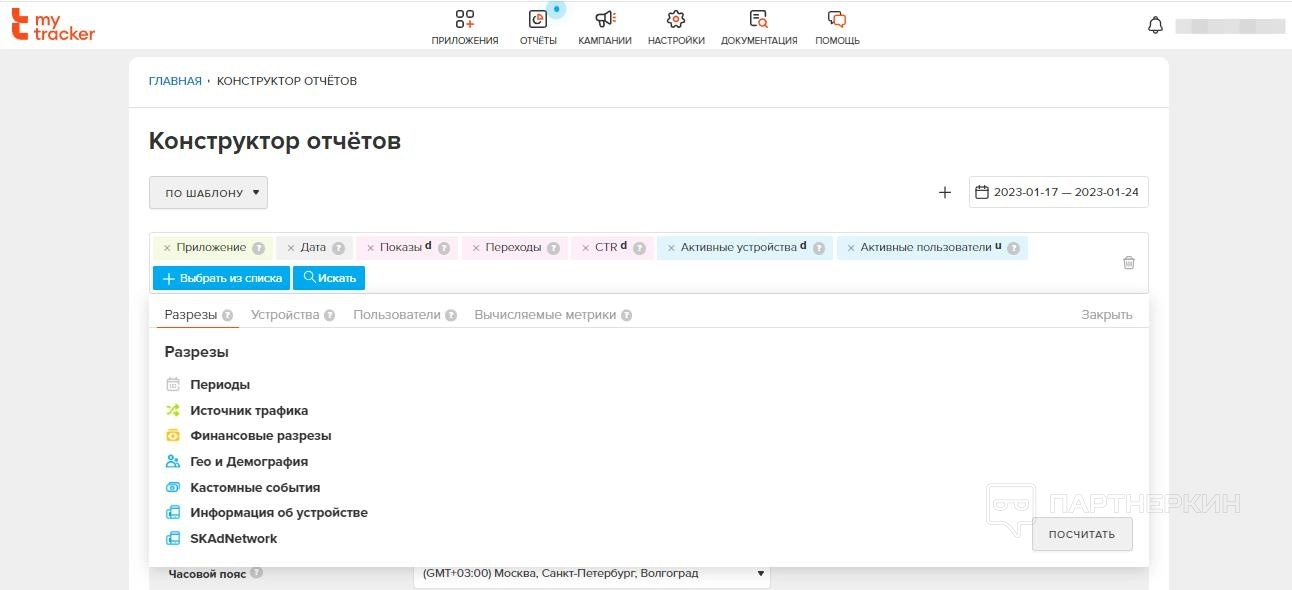1292x590 pixels.
Task: Remove the Активные пользователи tag
Action: click(851, 248)
